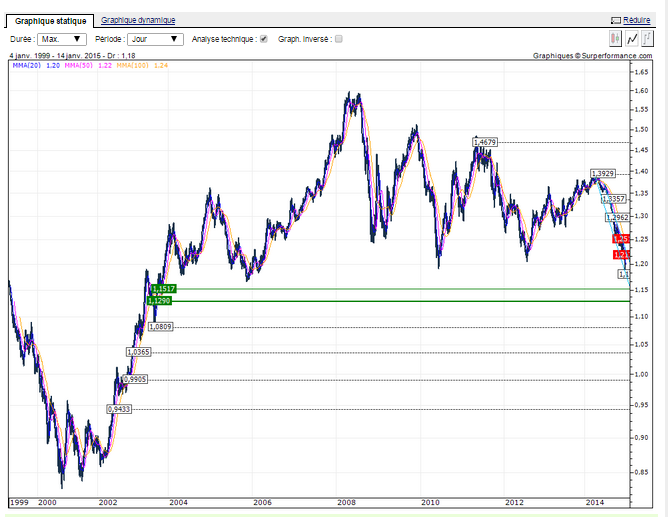
Task: Select the candlestick chart type icon
Action: point(616,39)
